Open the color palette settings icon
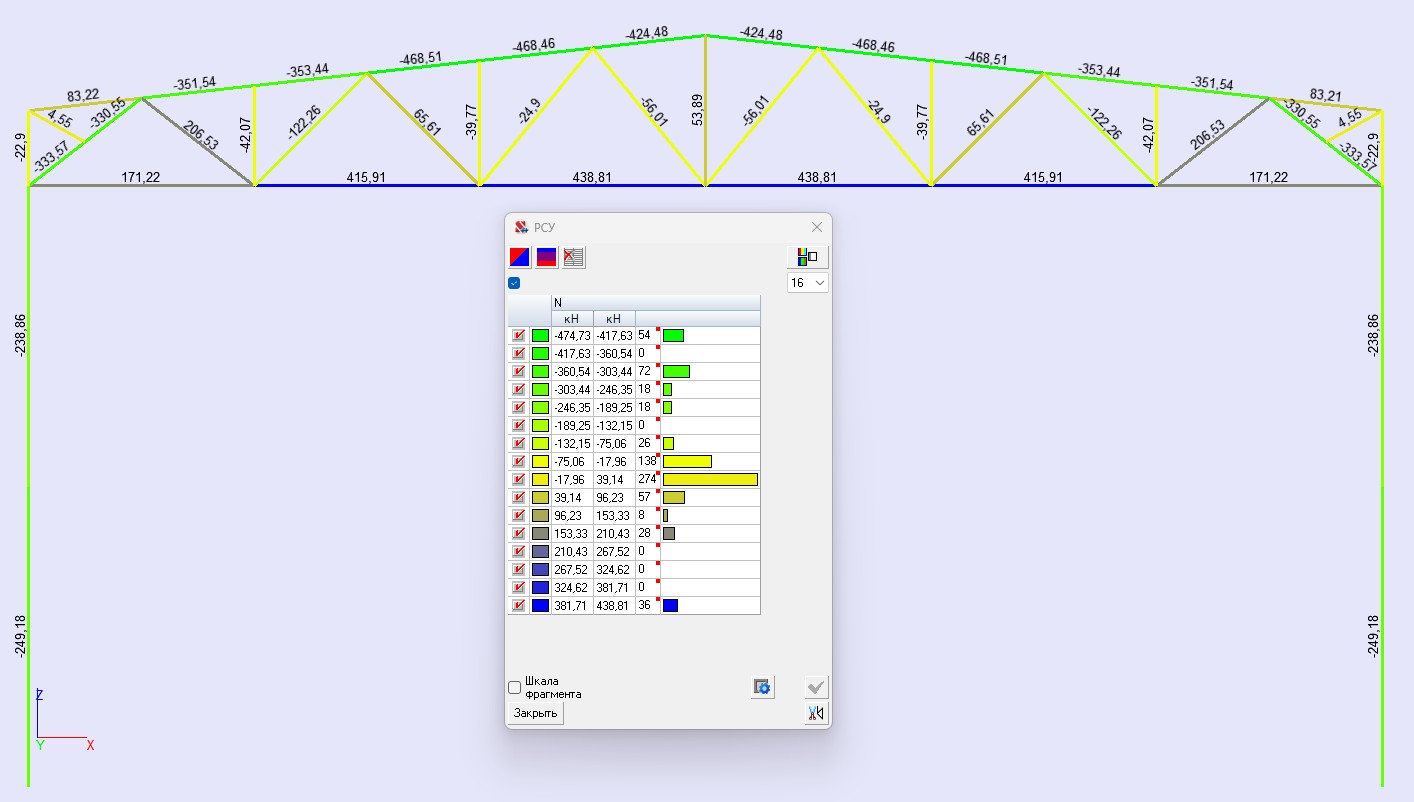Screen dimensions: 1414x802 [808, 257]
